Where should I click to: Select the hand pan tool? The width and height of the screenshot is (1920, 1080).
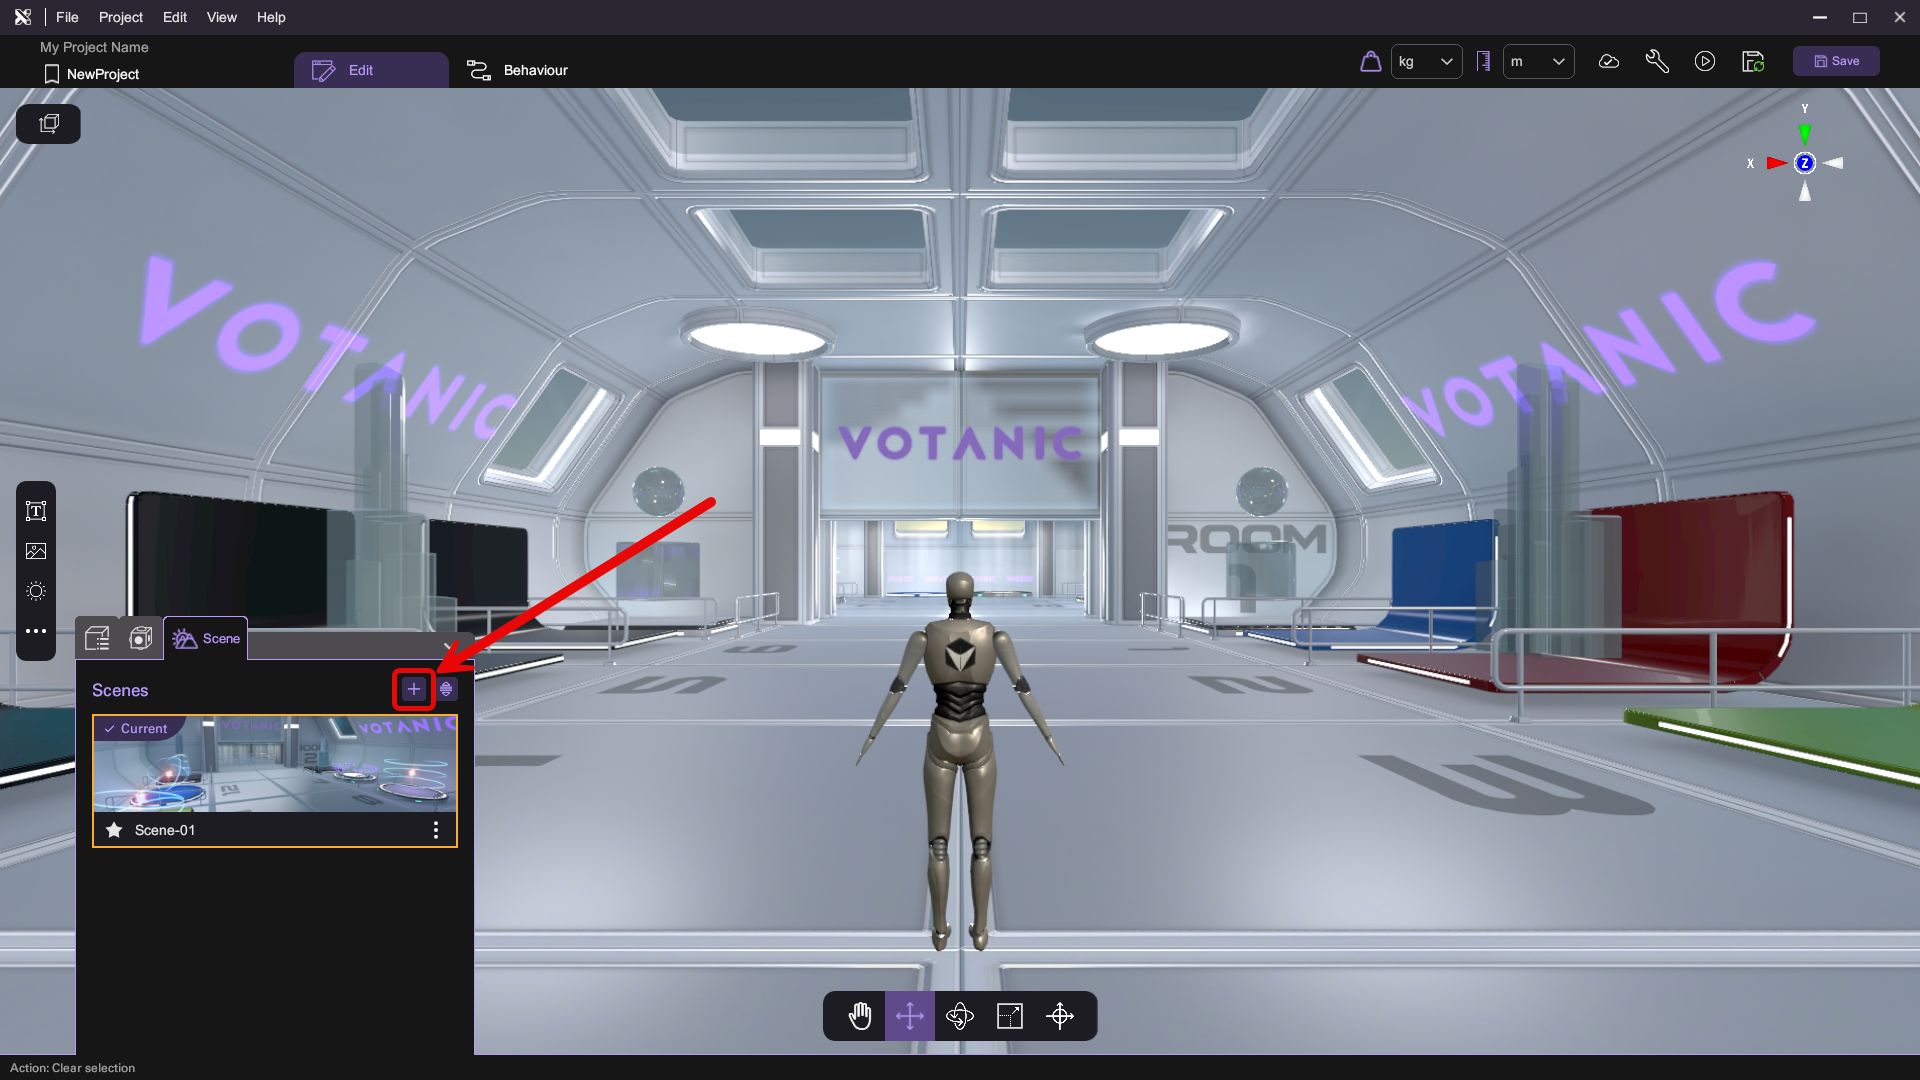coord(860,1016)
